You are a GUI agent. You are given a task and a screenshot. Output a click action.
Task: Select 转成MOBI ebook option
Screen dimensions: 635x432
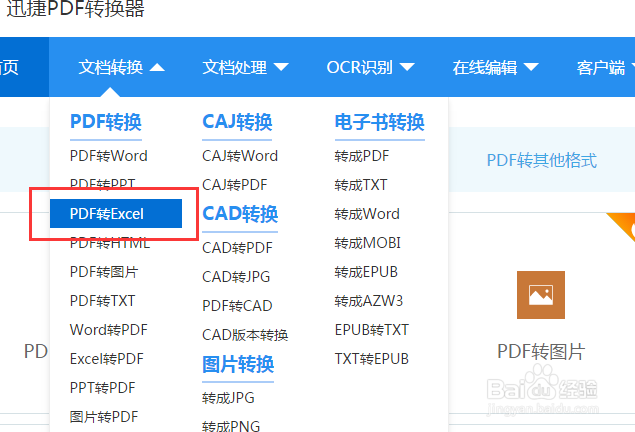tap(367, 243)
